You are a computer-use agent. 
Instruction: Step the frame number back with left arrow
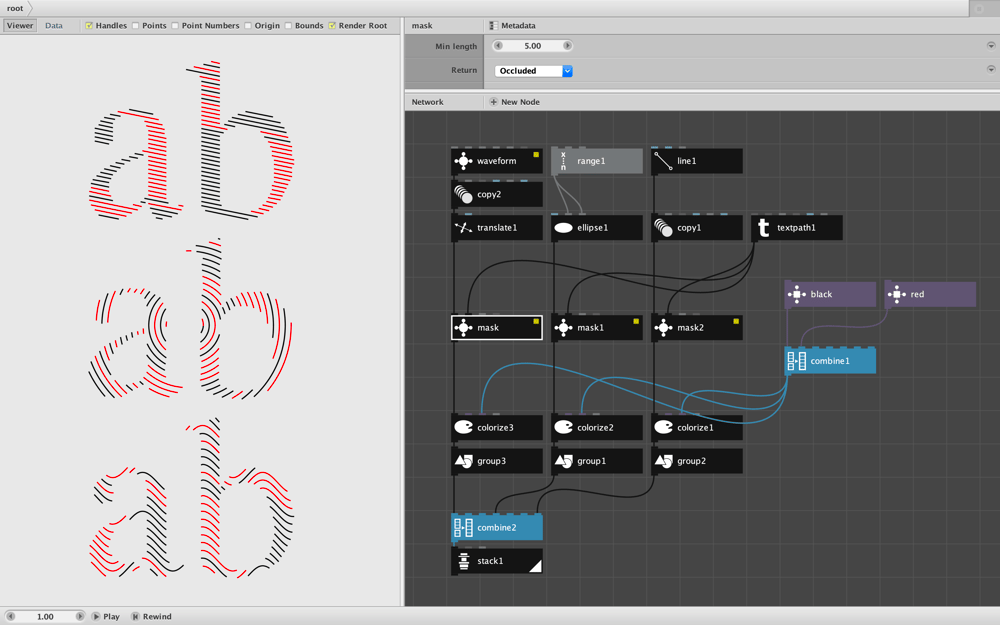(x=10, y=617)
